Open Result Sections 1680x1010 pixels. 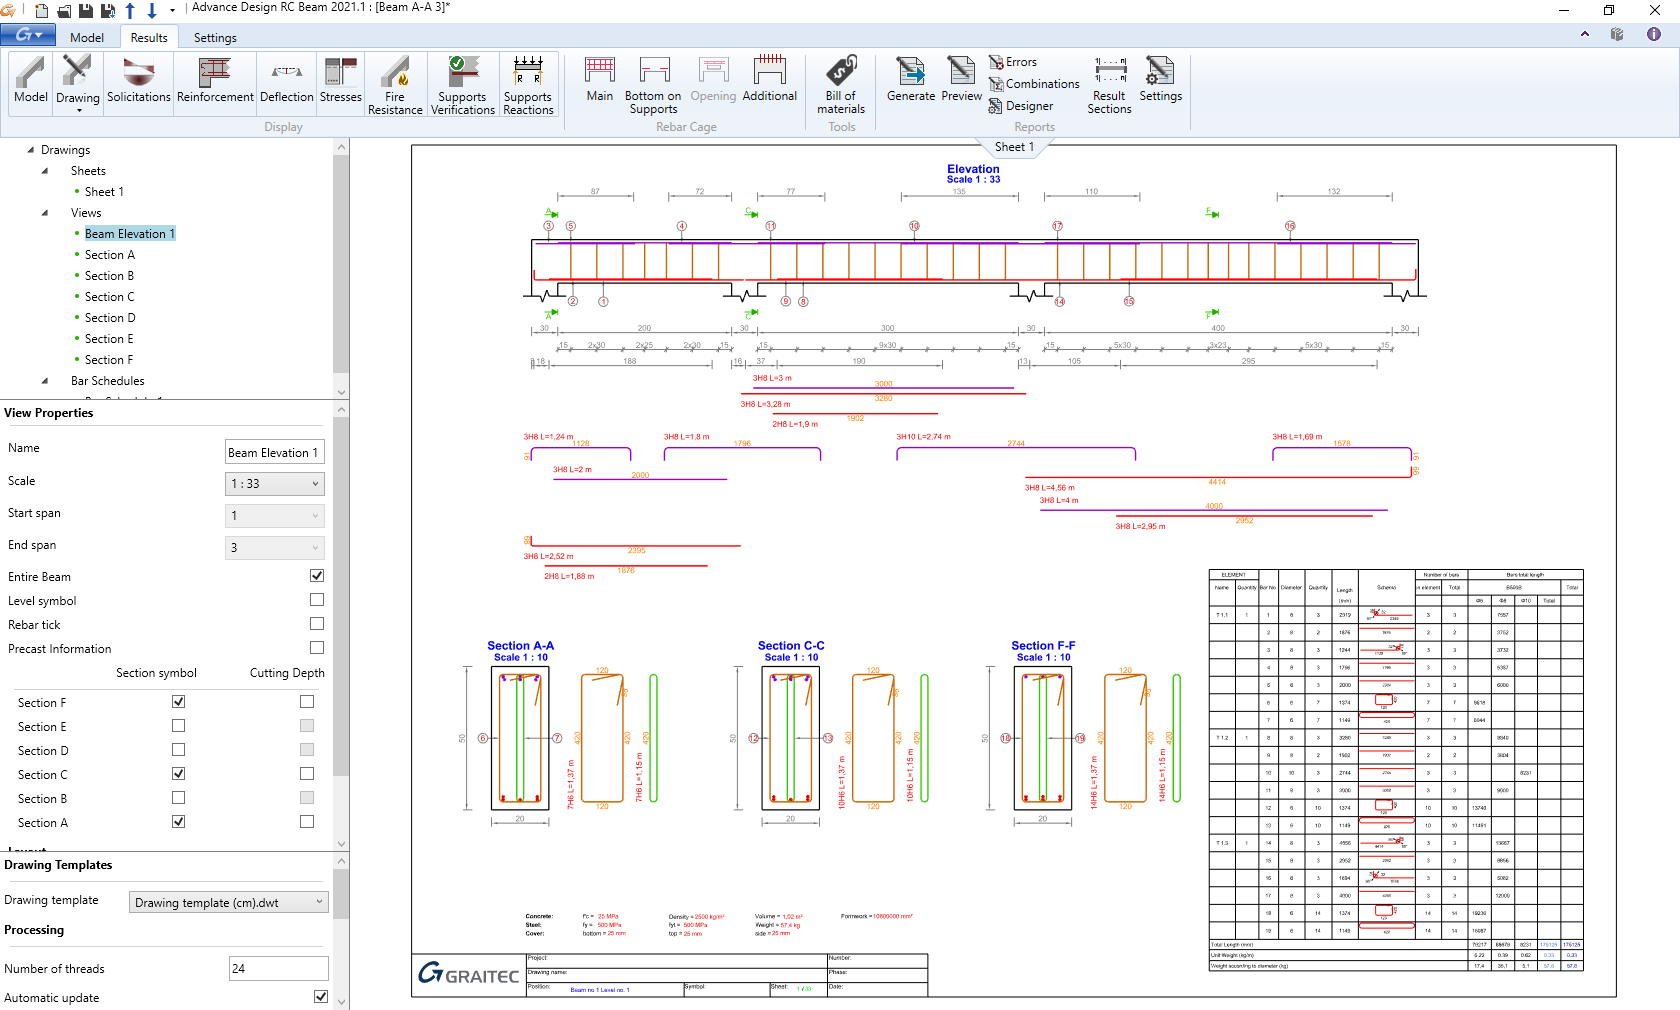(1109, 84)
